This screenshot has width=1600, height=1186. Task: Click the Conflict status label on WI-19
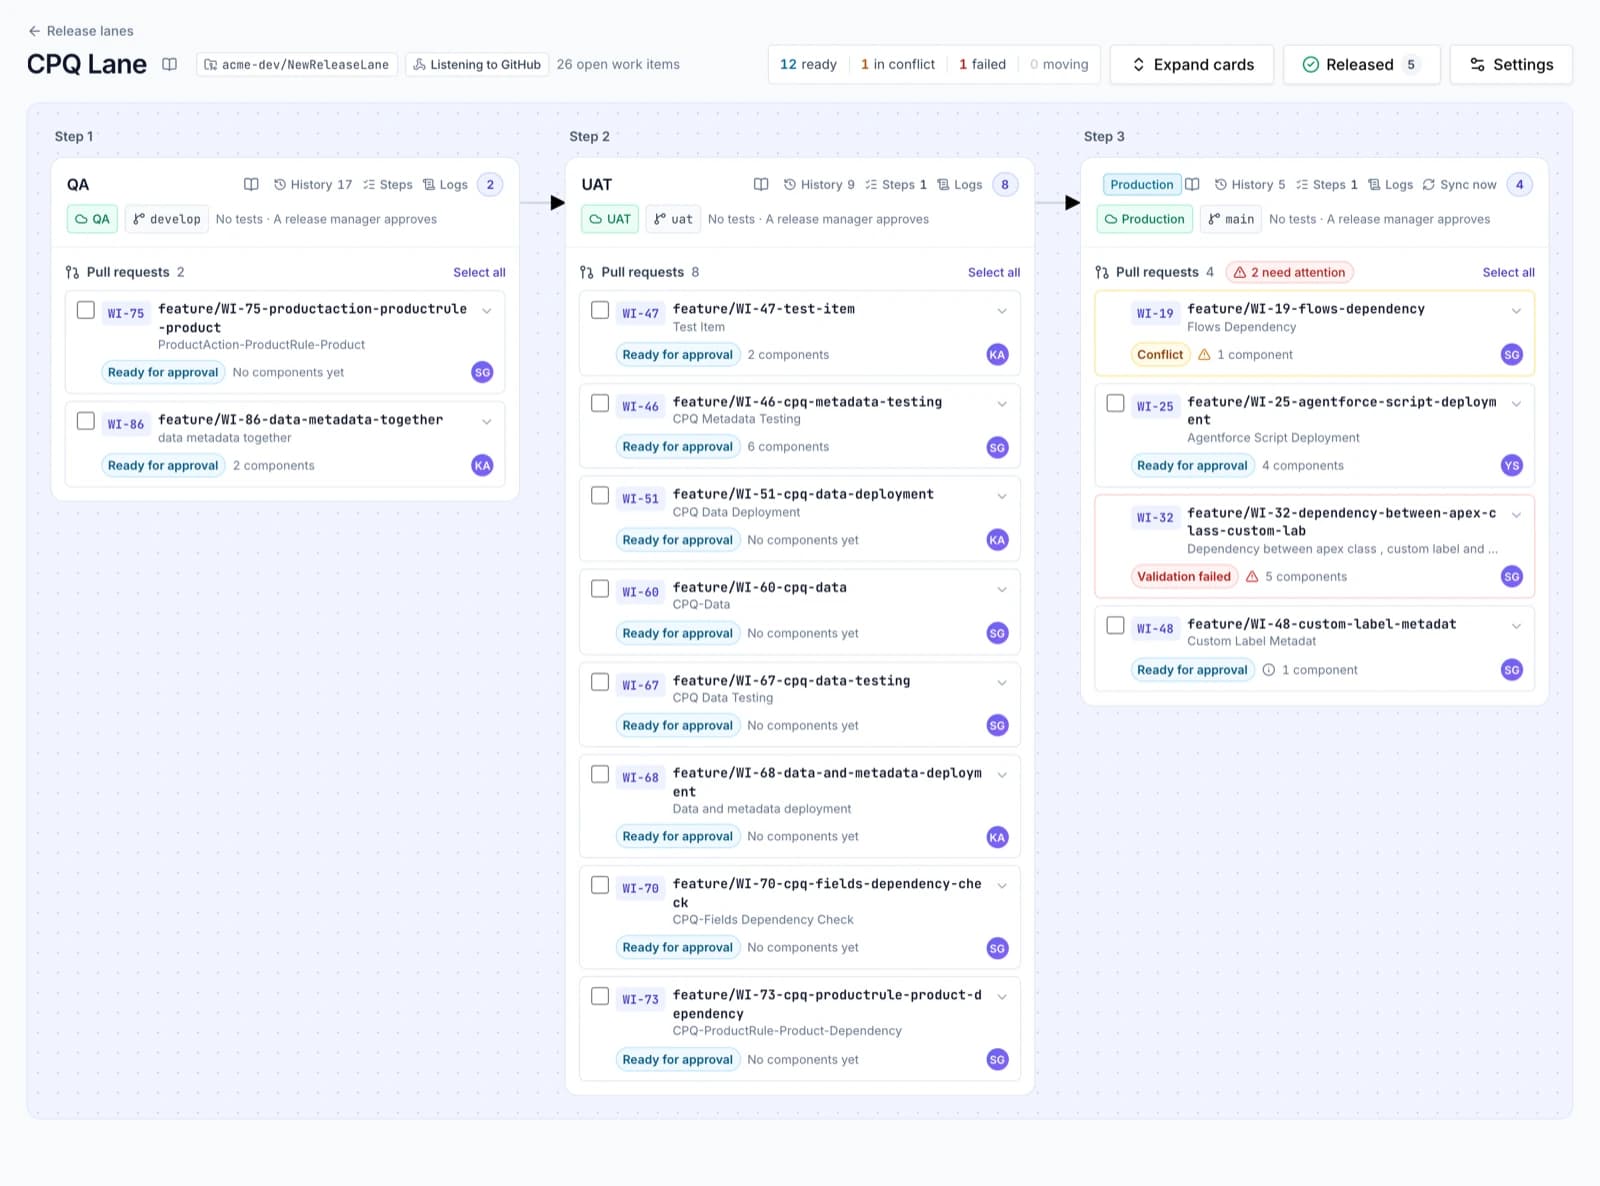1160,354
